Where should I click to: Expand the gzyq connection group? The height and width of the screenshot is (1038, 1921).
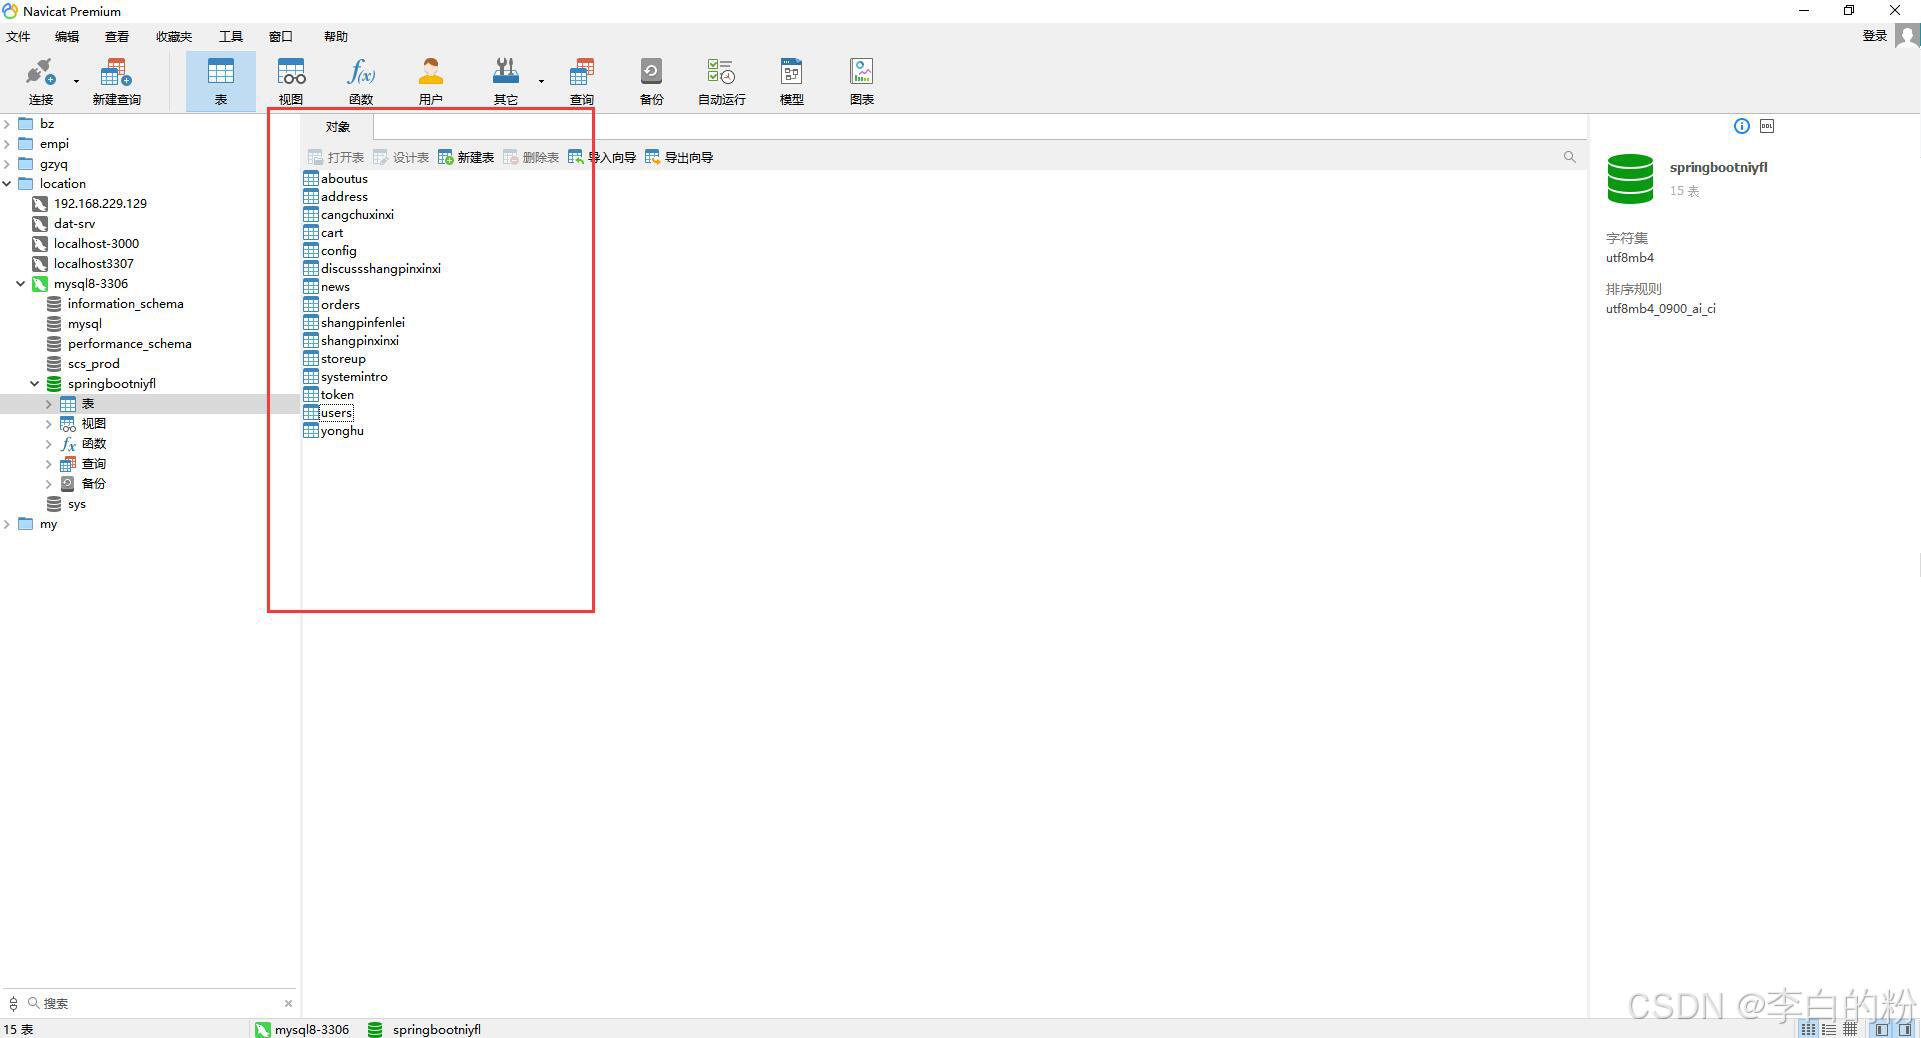7,164
